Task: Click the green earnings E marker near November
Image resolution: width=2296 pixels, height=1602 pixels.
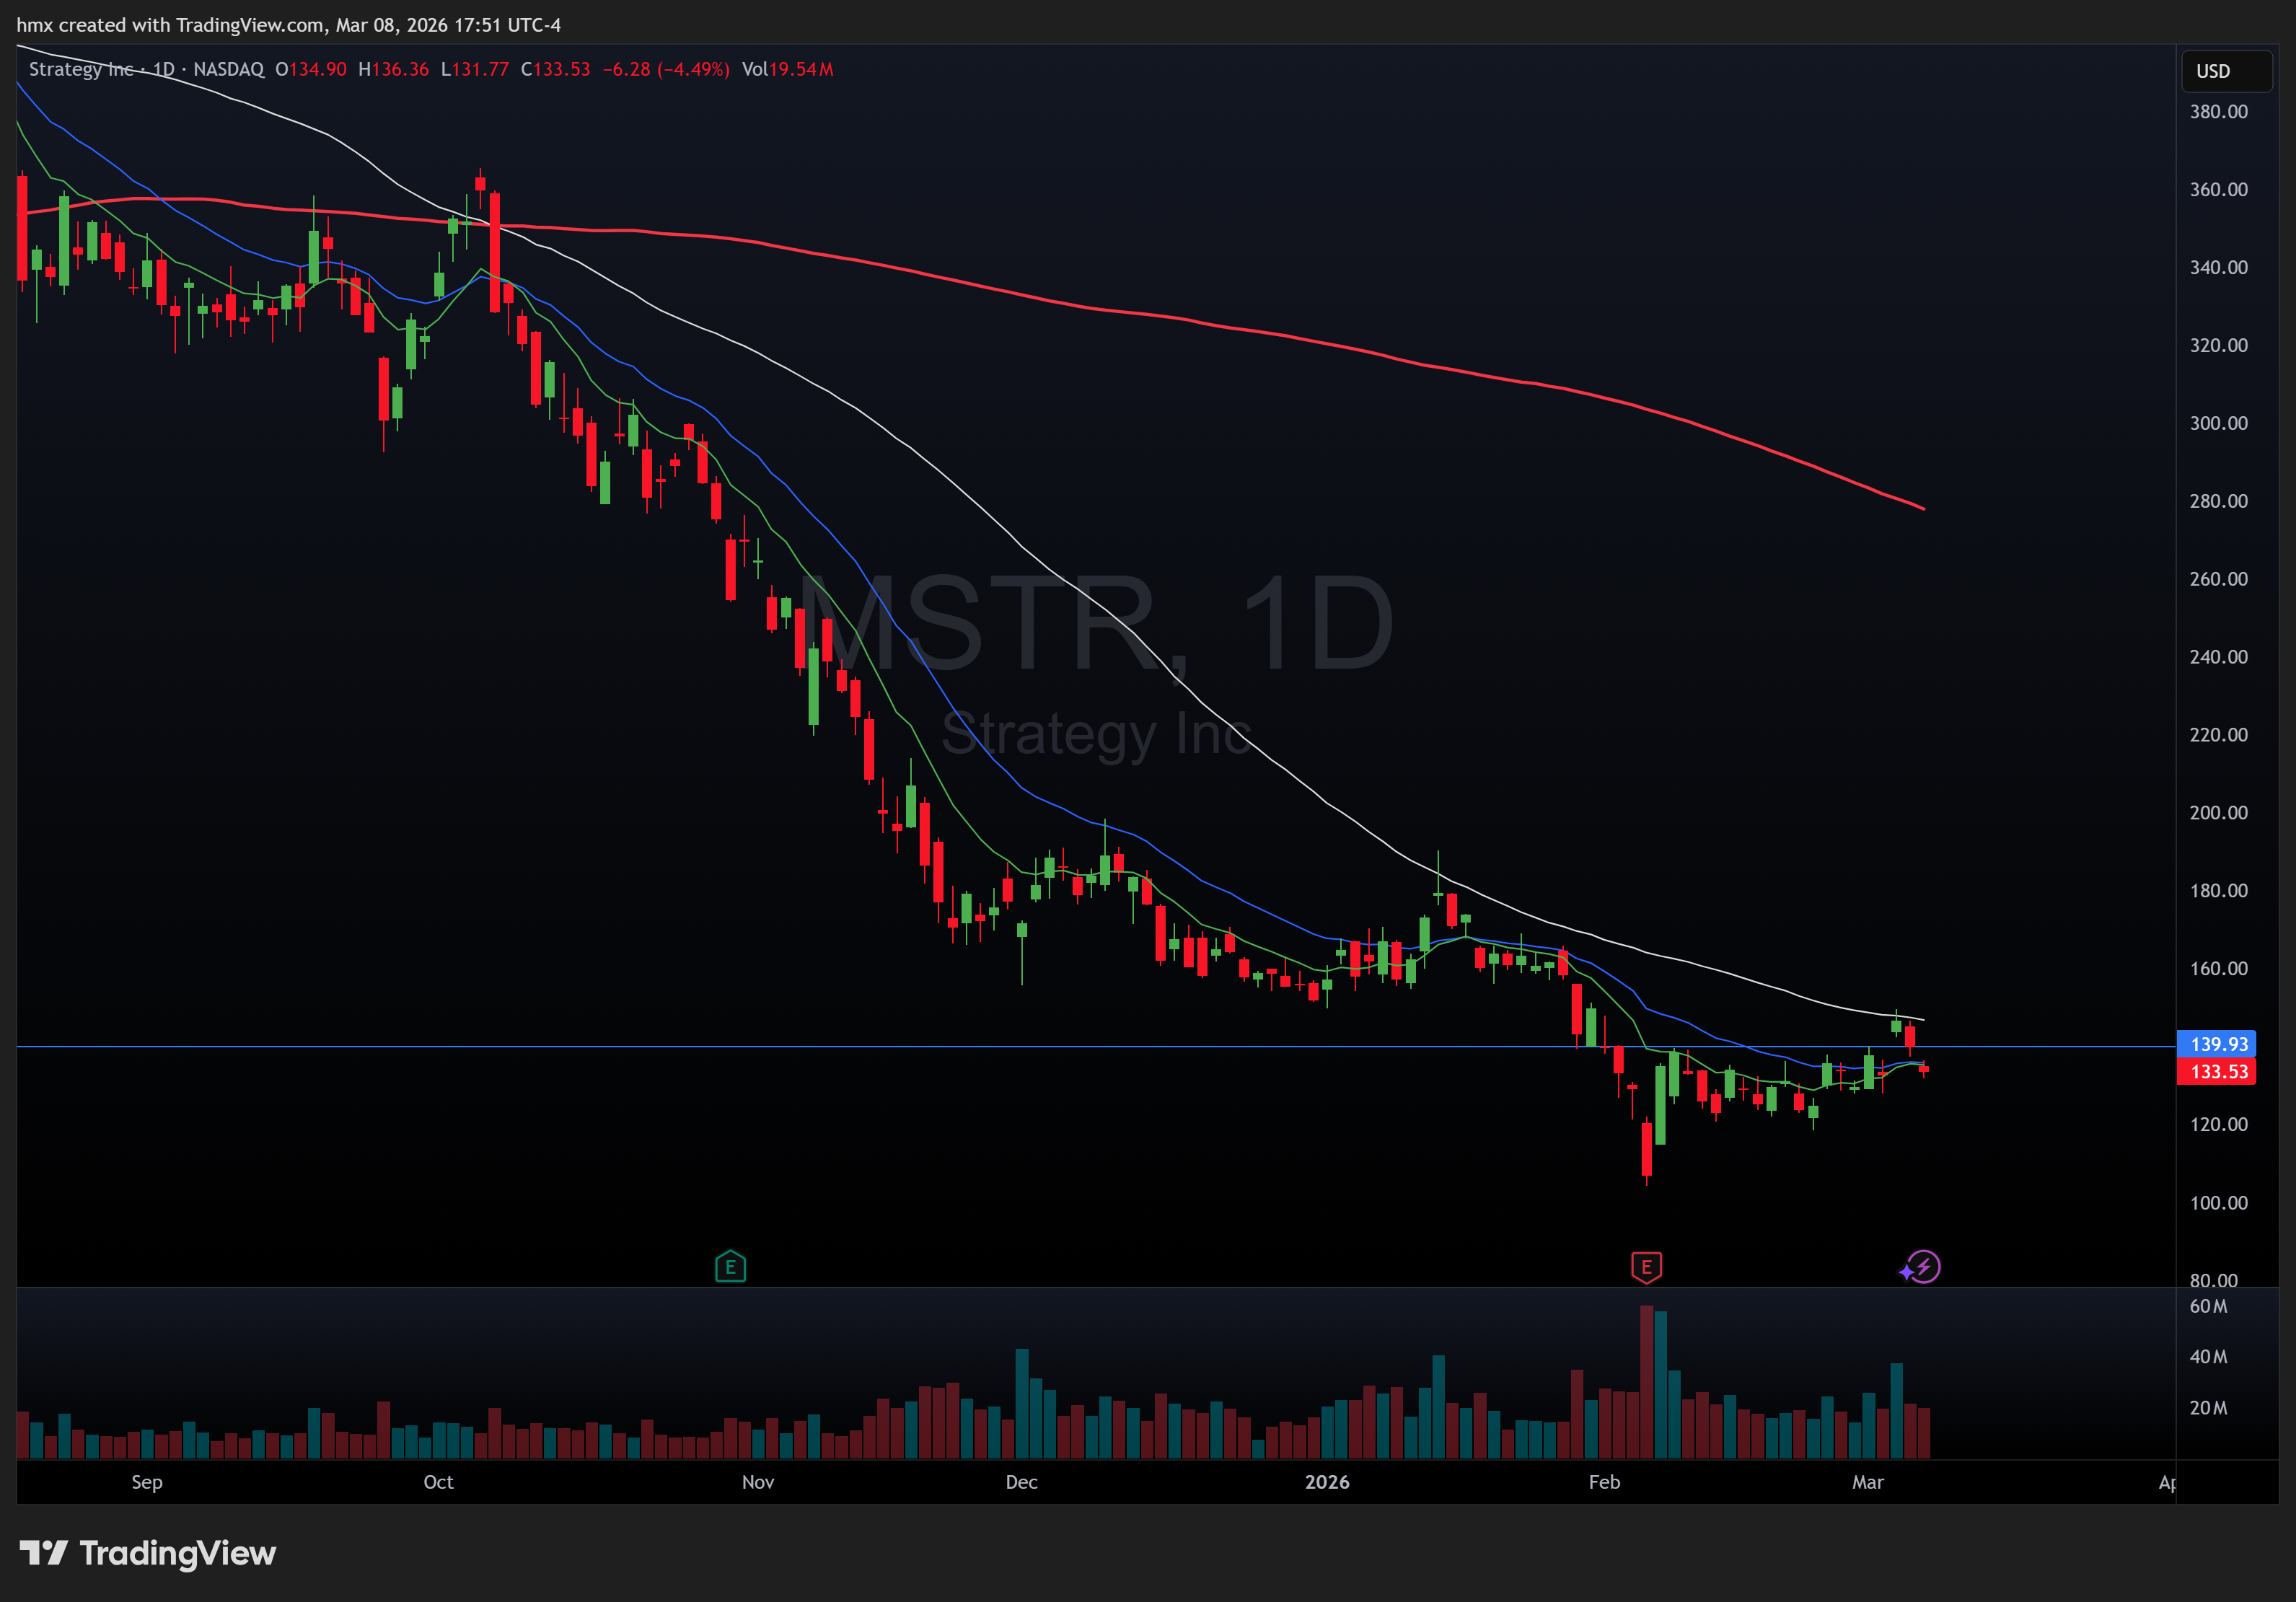Action: tap(730, 1267)
